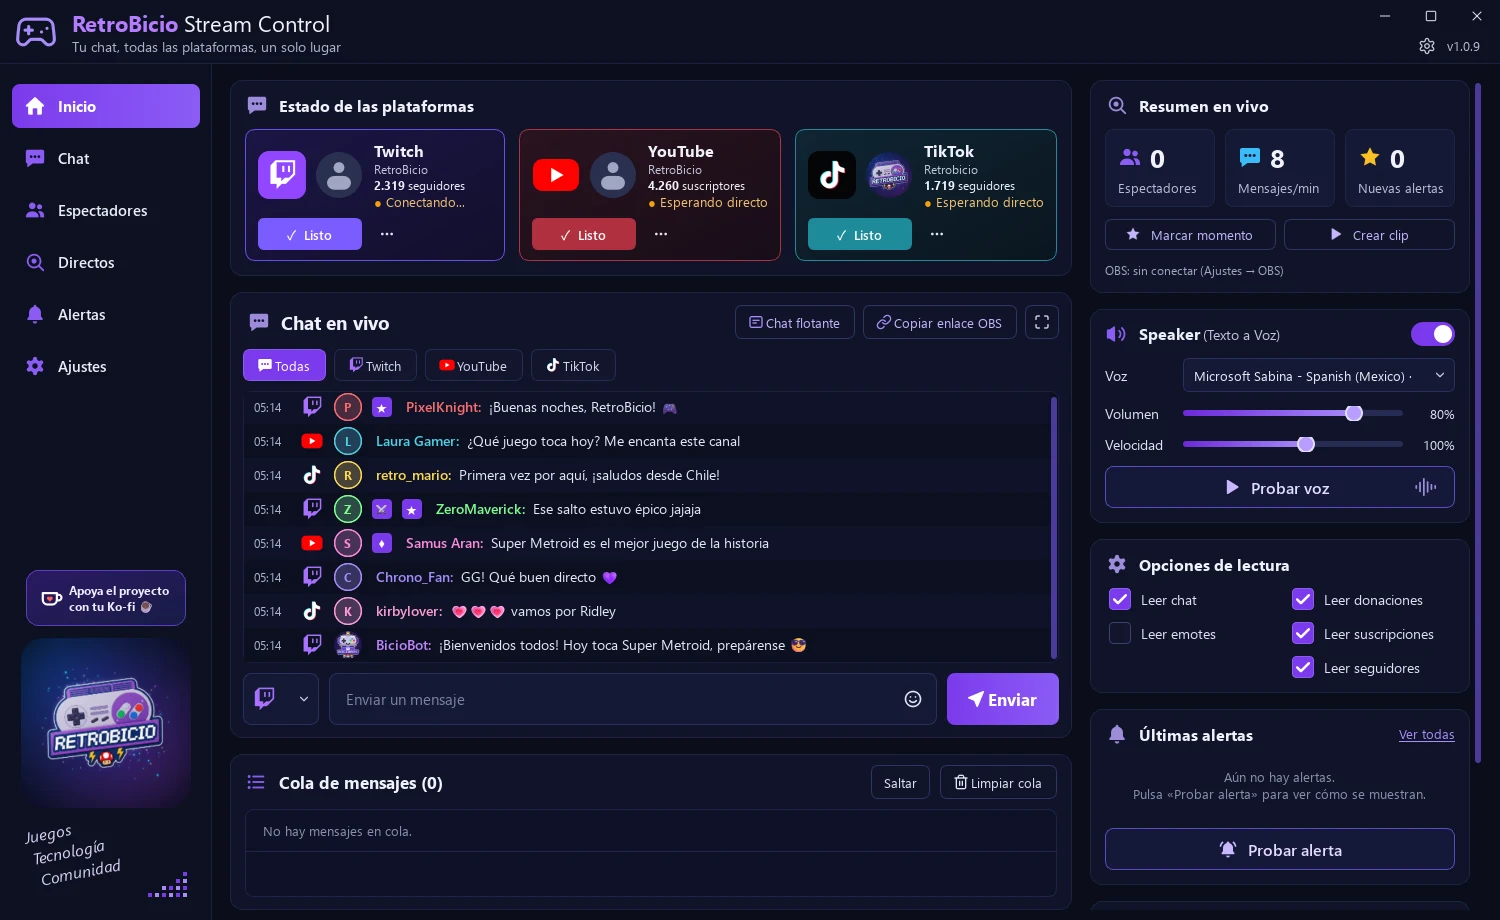Click bell icon in Últimas alertas header
Viewport: 1500px width, 920px height.
(x=1117, y=735)
